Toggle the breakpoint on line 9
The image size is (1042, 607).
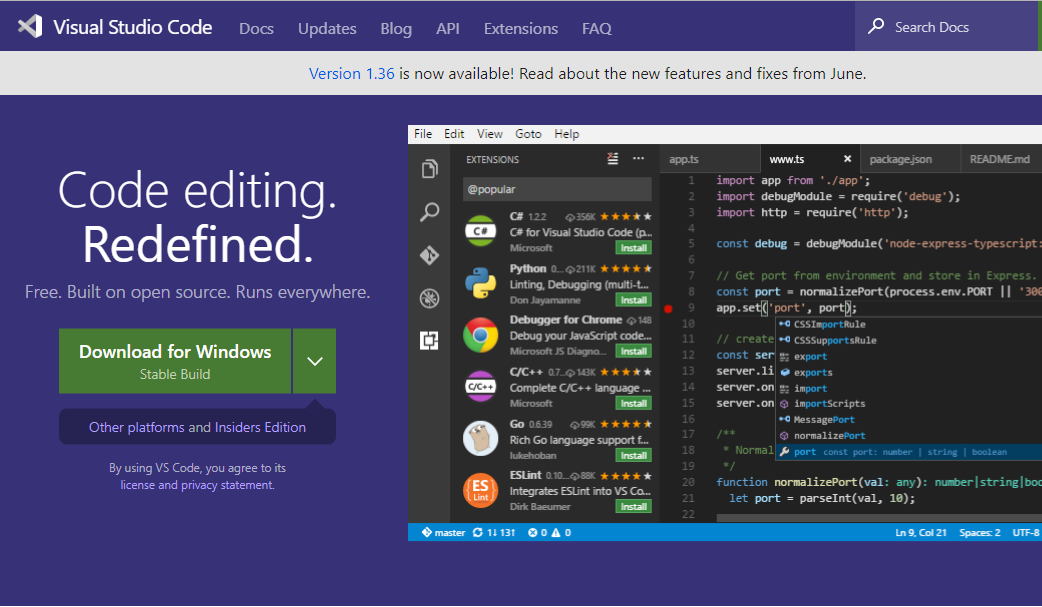(x=668, y=308)
